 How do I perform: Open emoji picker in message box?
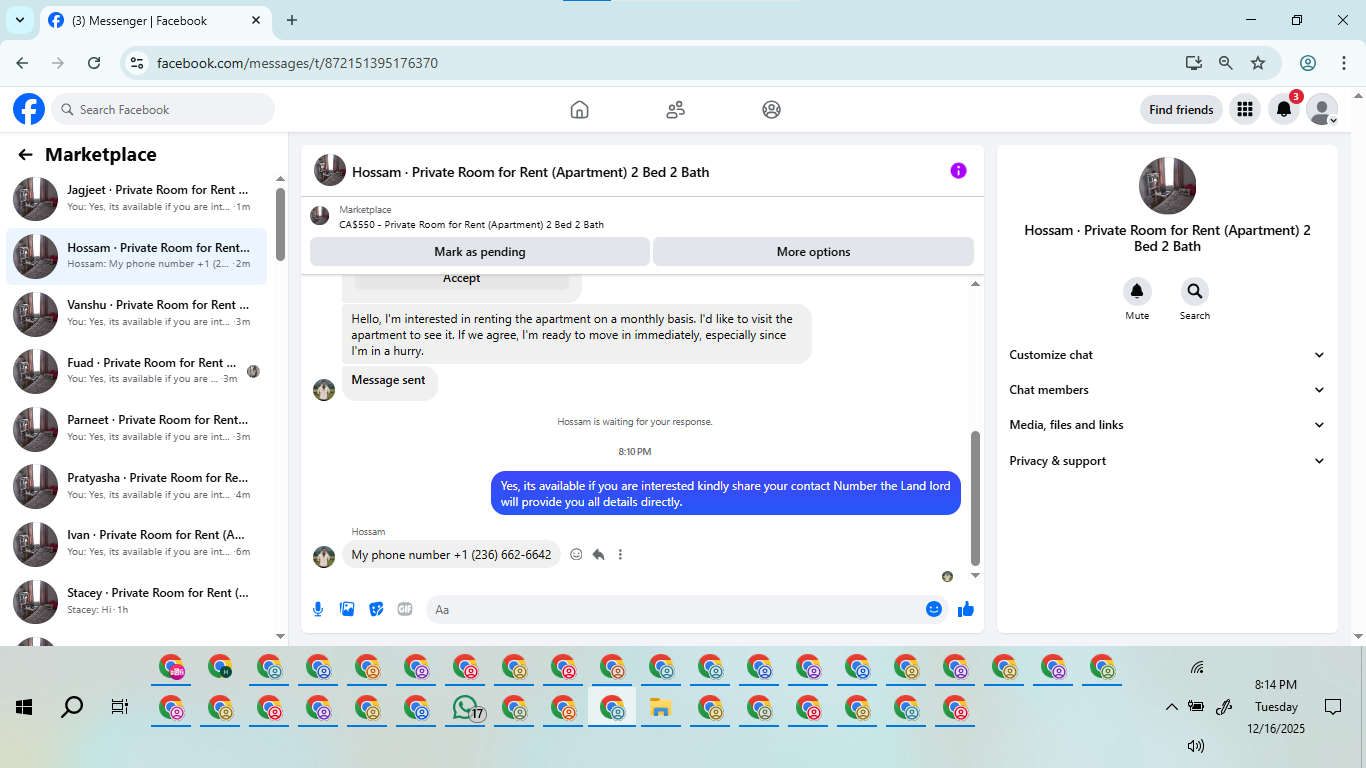tap(934, 609)
